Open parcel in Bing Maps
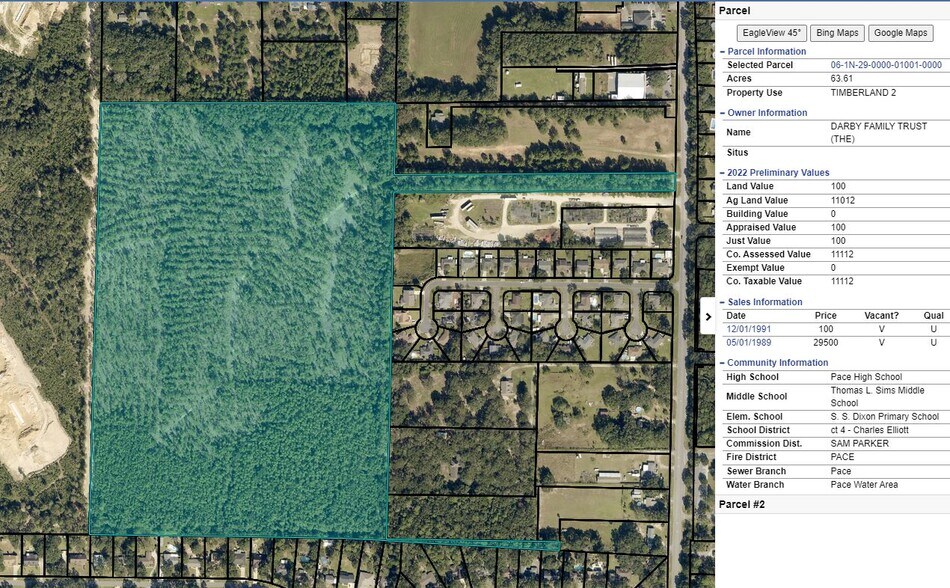Viewport: 950px width, 588px height. pos(835,32)
